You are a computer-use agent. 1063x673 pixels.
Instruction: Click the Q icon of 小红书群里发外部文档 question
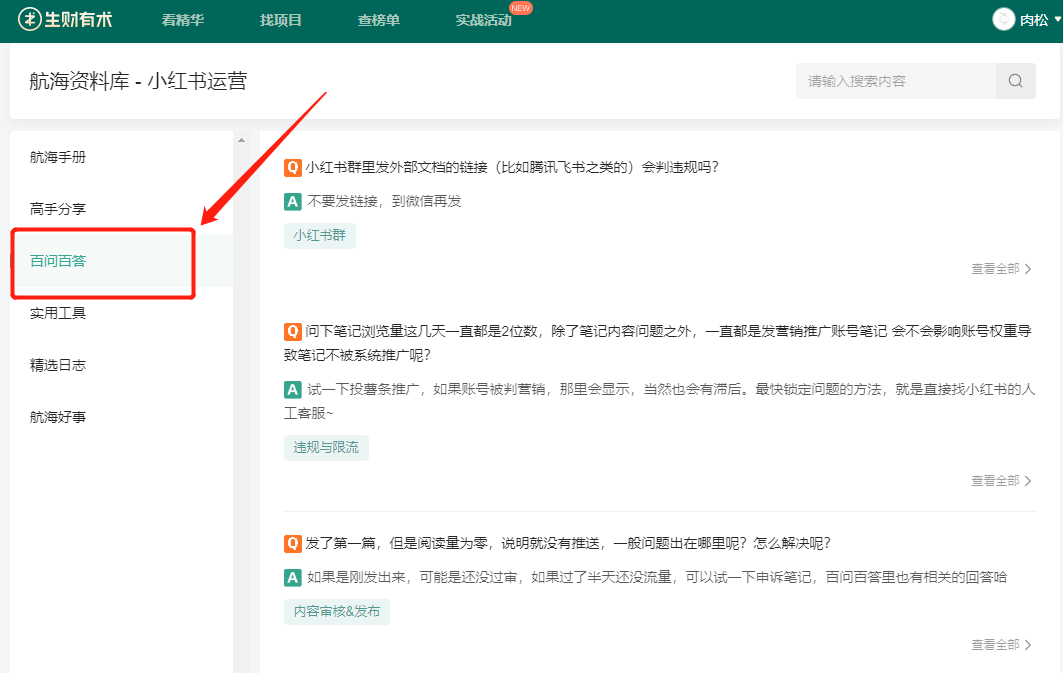292,167
